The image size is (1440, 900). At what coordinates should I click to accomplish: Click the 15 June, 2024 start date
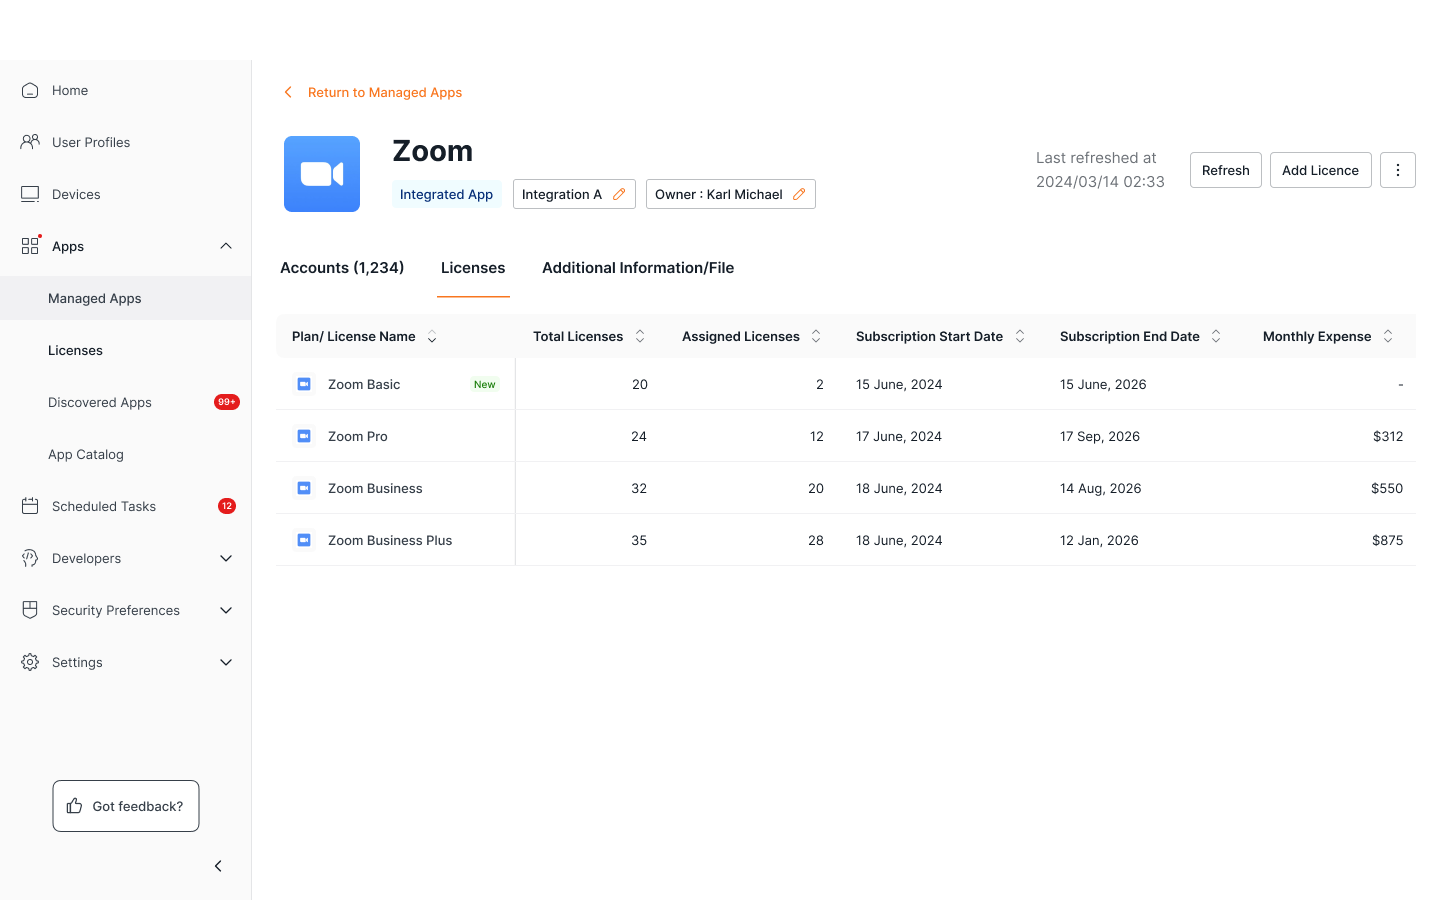click(x=899, y=384)
